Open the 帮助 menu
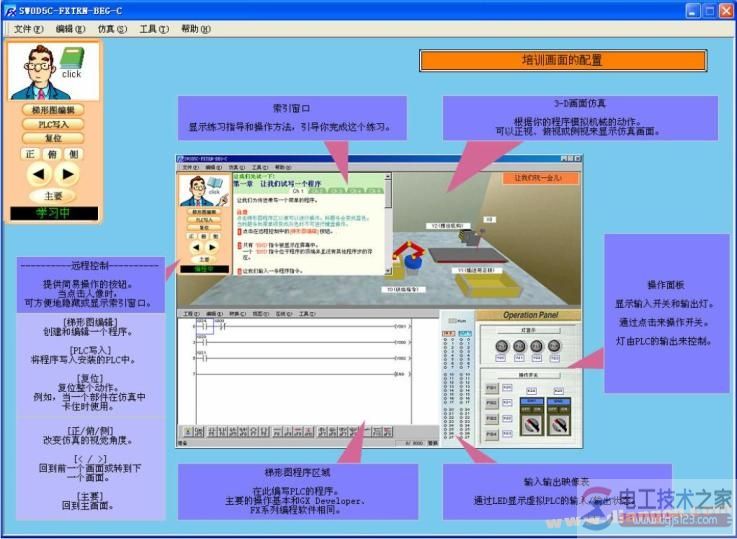This screenshot has width=737, height=539. coord(196,29)
